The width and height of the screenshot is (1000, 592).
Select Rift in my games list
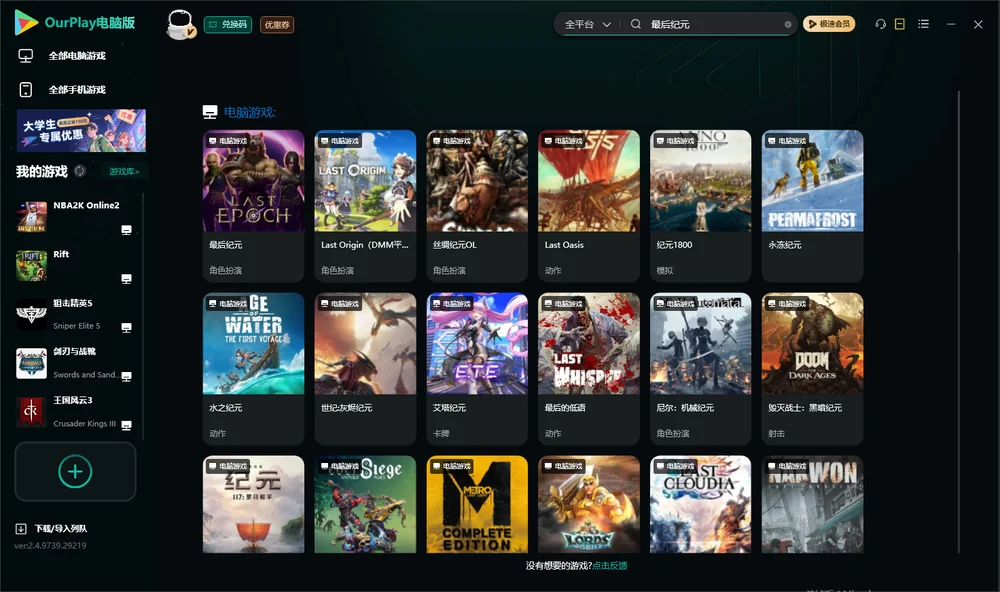75,266
